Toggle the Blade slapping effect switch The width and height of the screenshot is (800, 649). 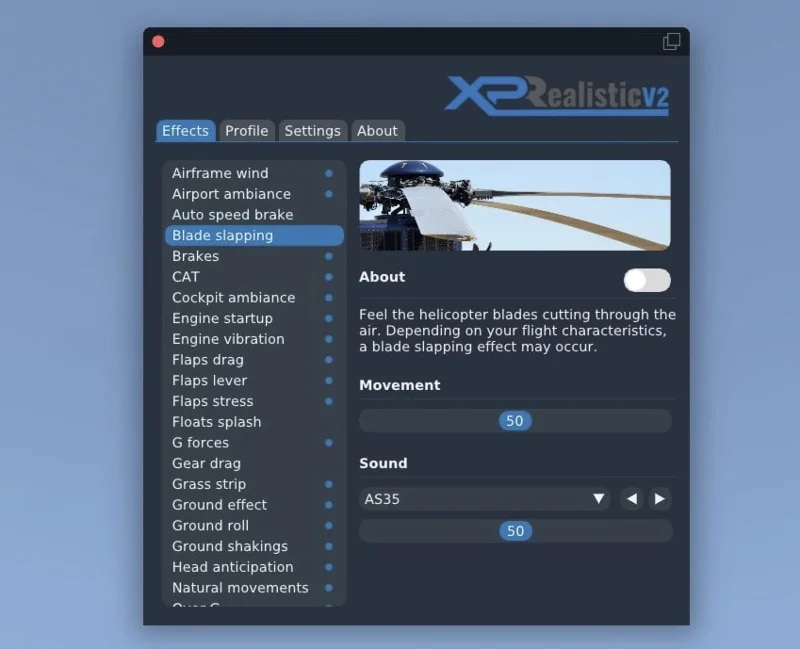coord(647,280)
